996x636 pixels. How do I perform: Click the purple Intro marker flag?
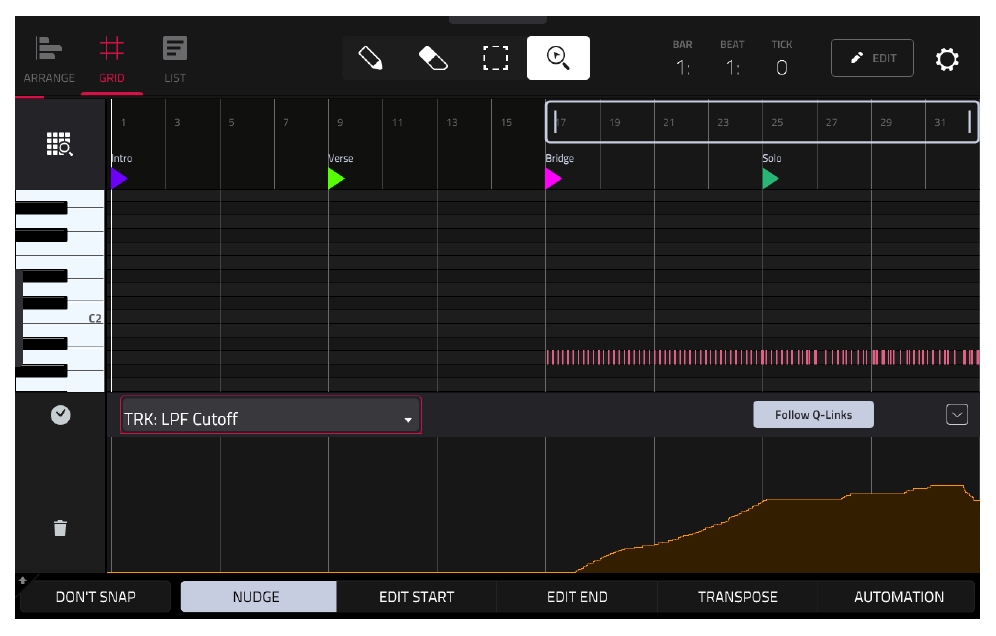click(x=119, y=179)
